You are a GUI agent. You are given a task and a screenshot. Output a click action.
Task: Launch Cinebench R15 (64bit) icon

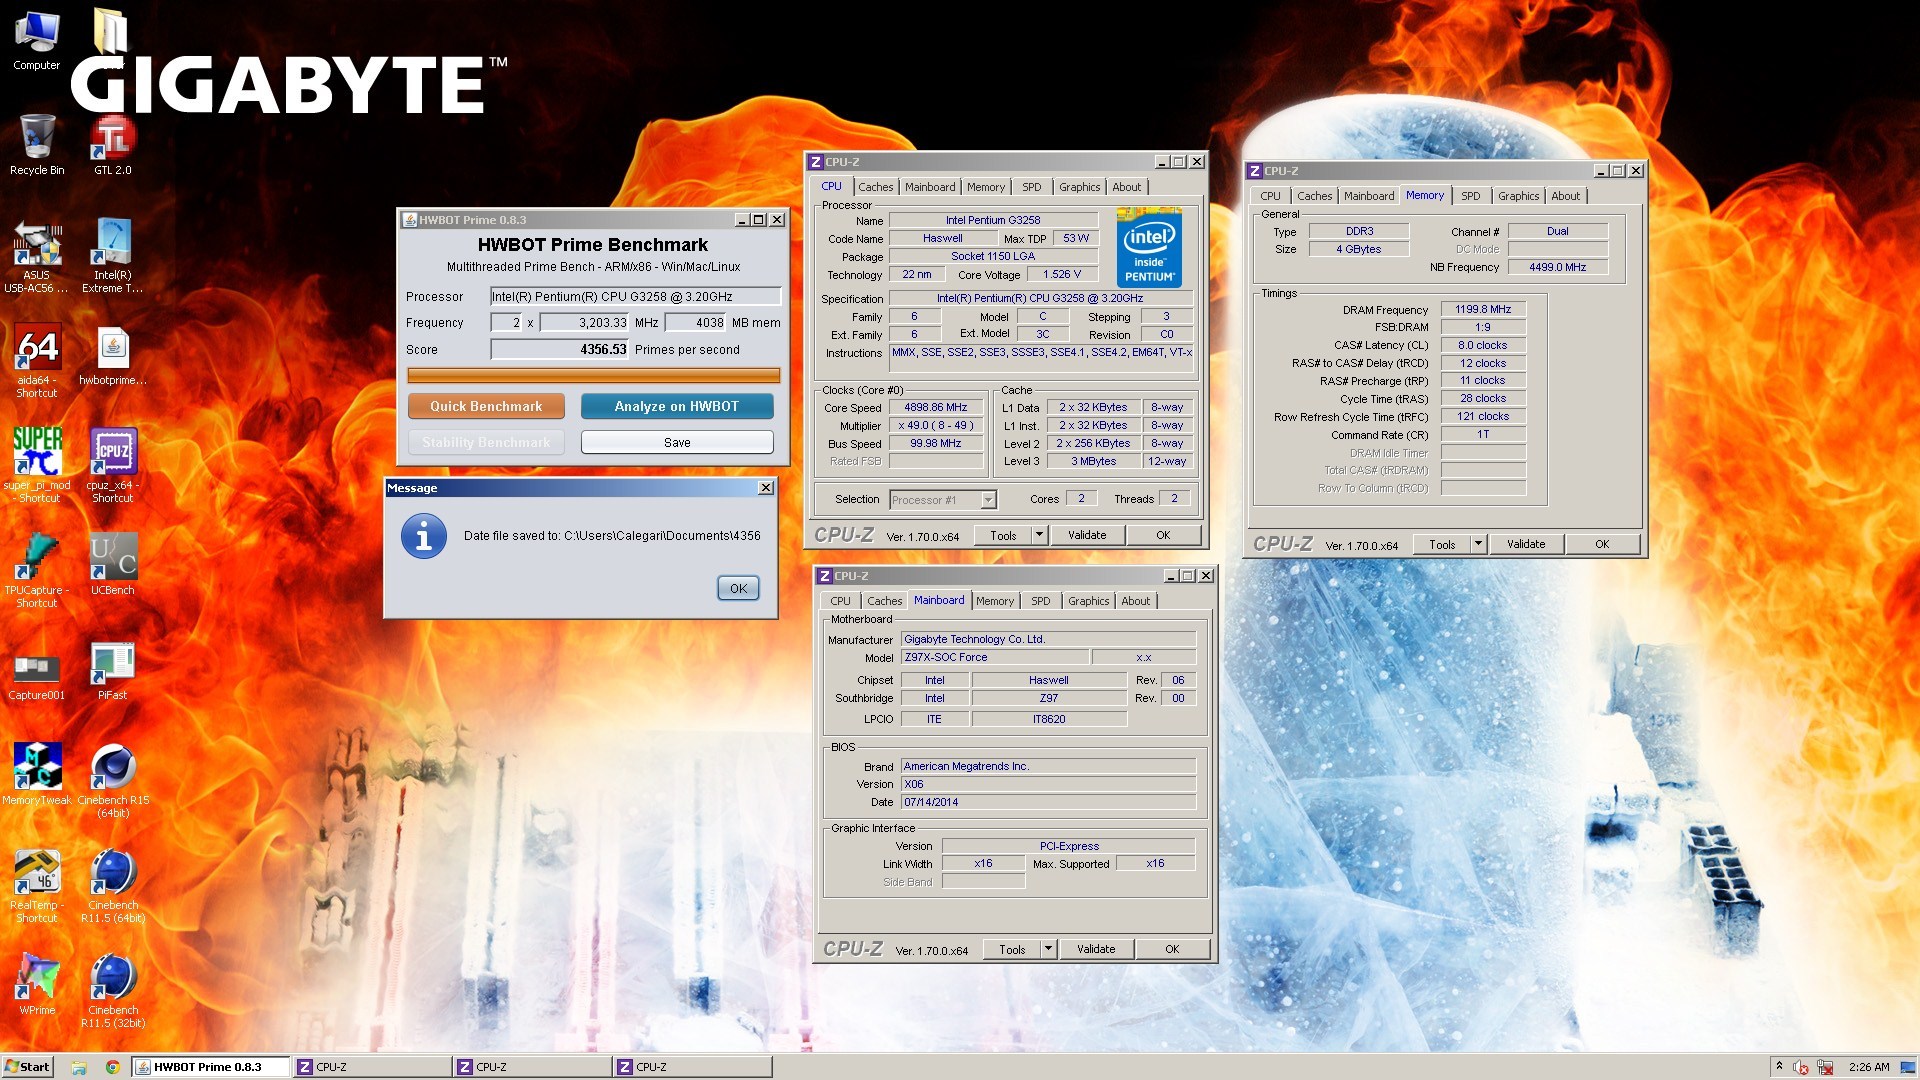[x=112, y=781]
